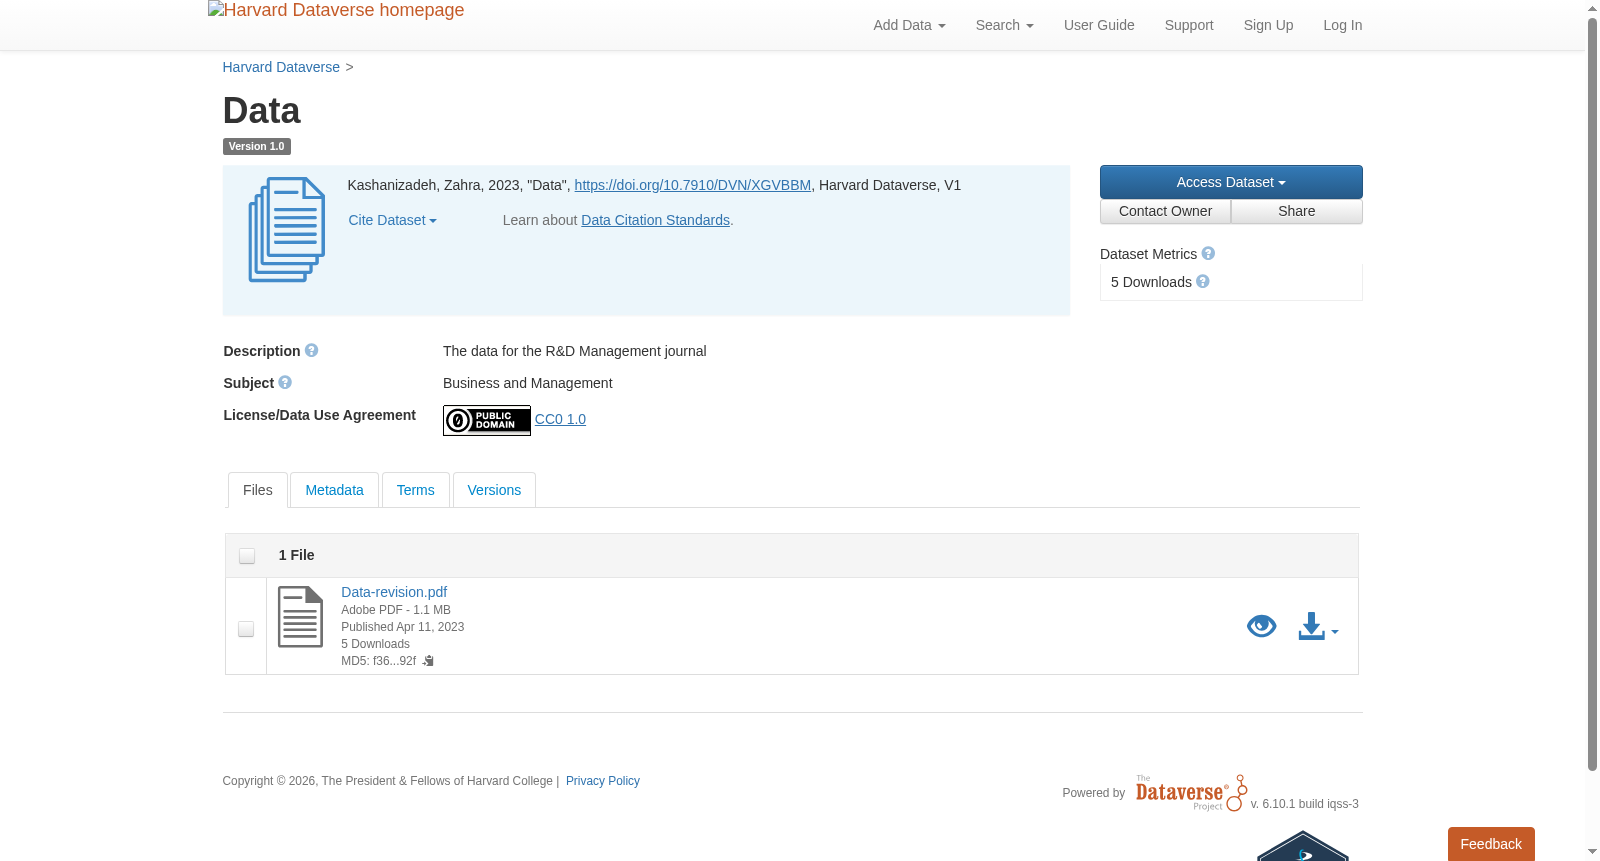Open the CC0 1.0 license link
Viewport: 1600px width, 861px height.
click(560, 419)
